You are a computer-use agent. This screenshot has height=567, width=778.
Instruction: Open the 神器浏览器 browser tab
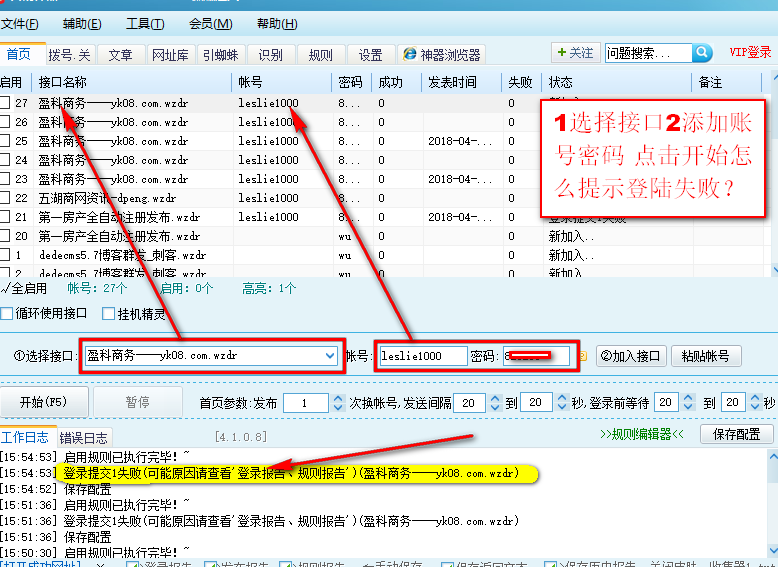[440, 55]
